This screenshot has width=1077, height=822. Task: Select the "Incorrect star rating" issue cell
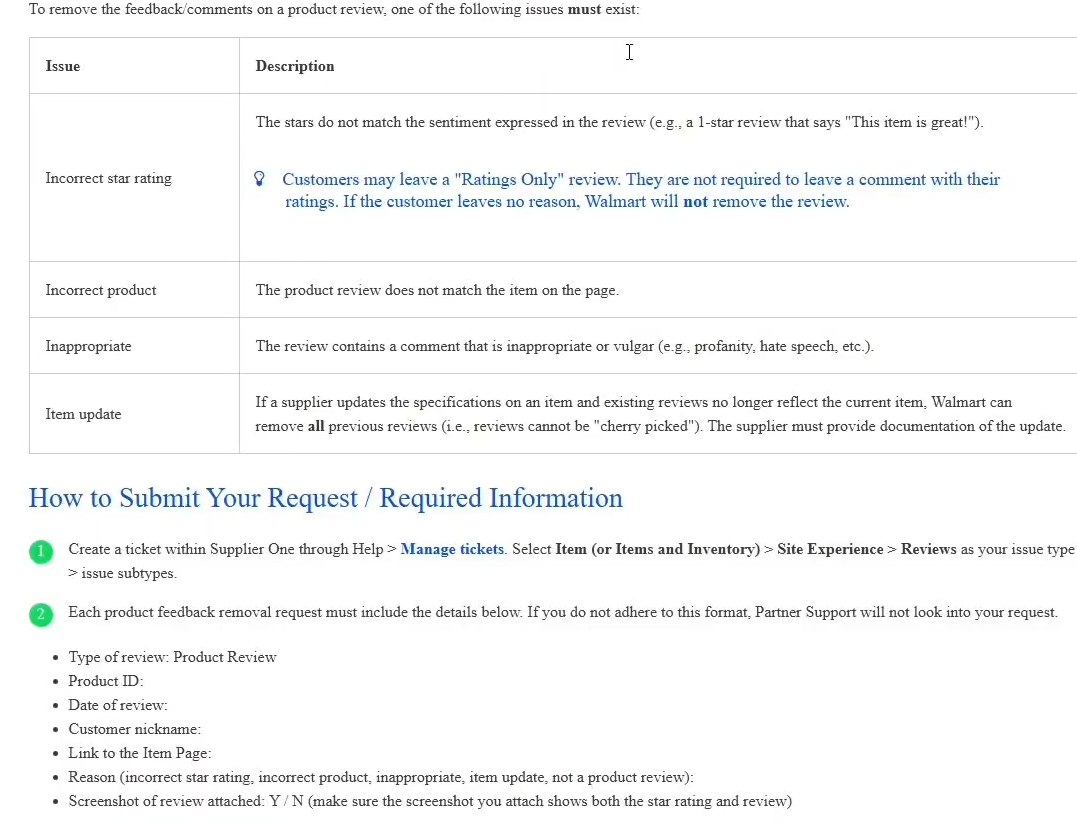coord(108,178)
